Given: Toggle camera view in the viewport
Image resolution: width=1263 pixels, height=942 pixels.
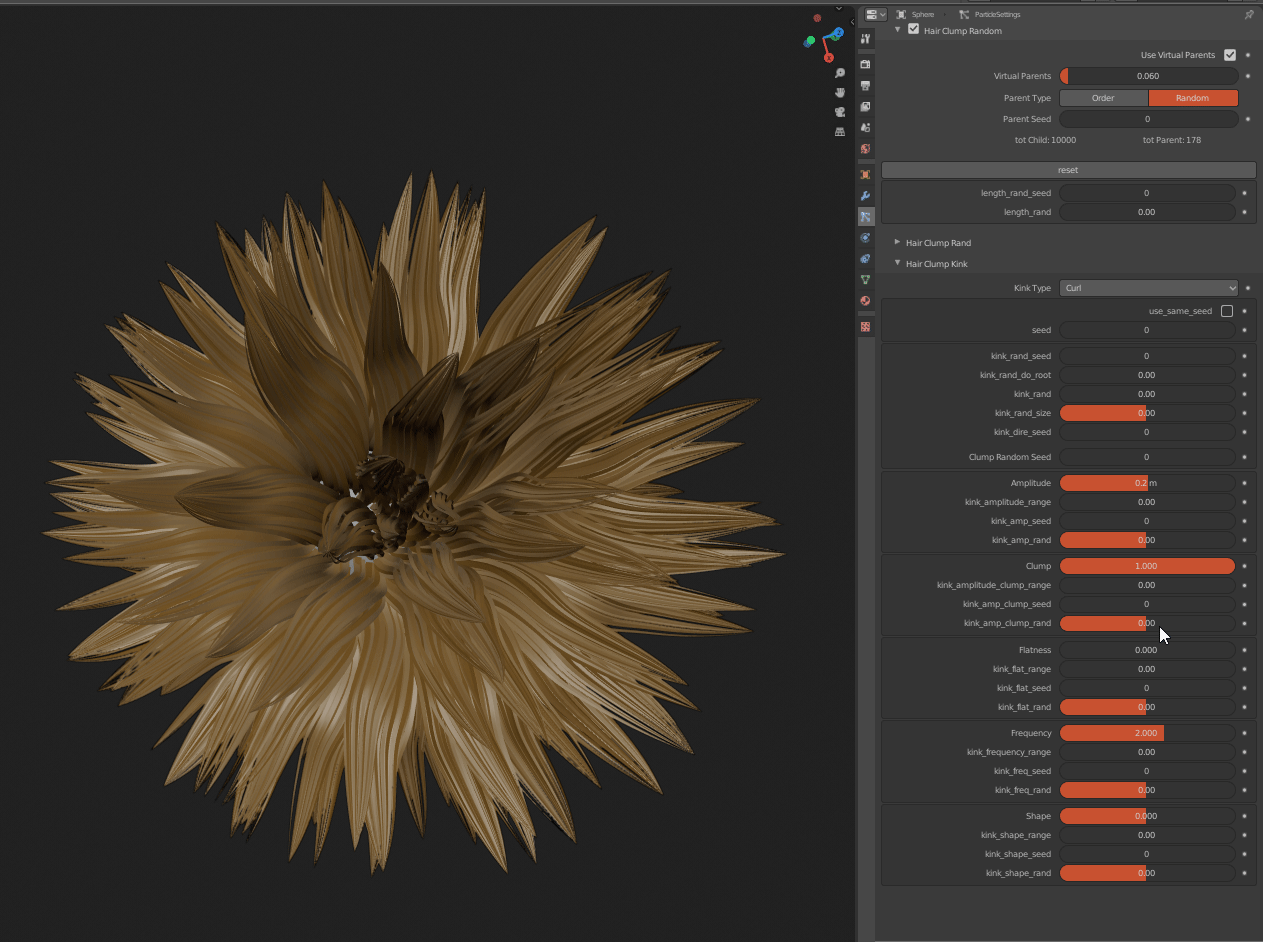Looking at the screenshot, I should tap(840, 111).
